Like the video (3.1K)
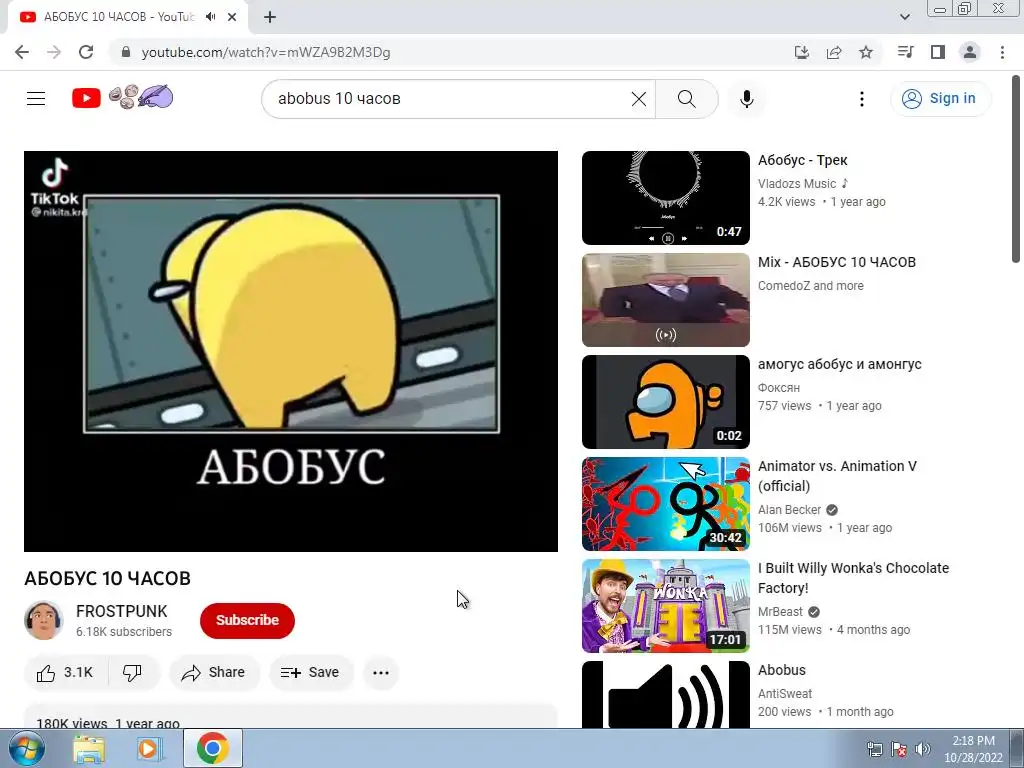This screenshot has width=1024, height=768. [x=65, y=673]
